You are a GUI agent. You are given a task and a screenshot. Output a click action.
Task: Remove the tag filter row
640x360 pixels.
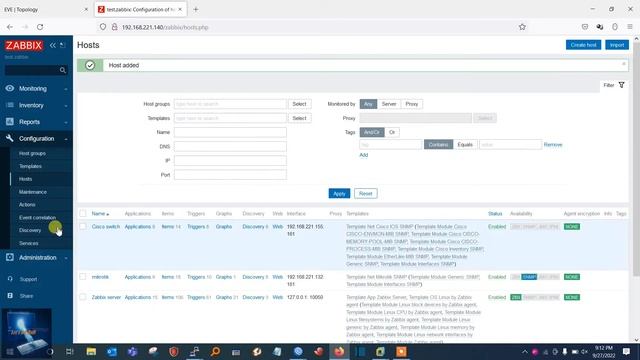click(x=553, y=144)
